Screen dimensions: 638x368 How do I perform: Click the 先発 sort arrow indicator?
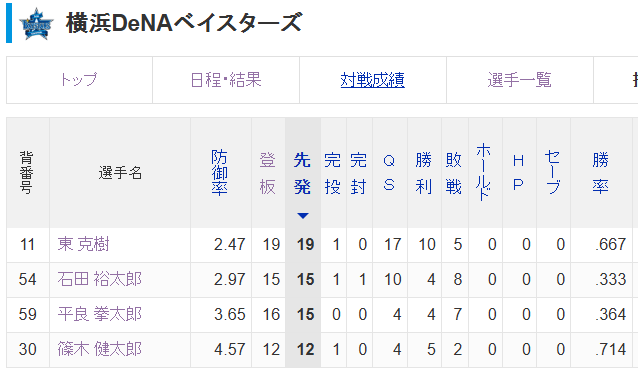coord(303,216)
